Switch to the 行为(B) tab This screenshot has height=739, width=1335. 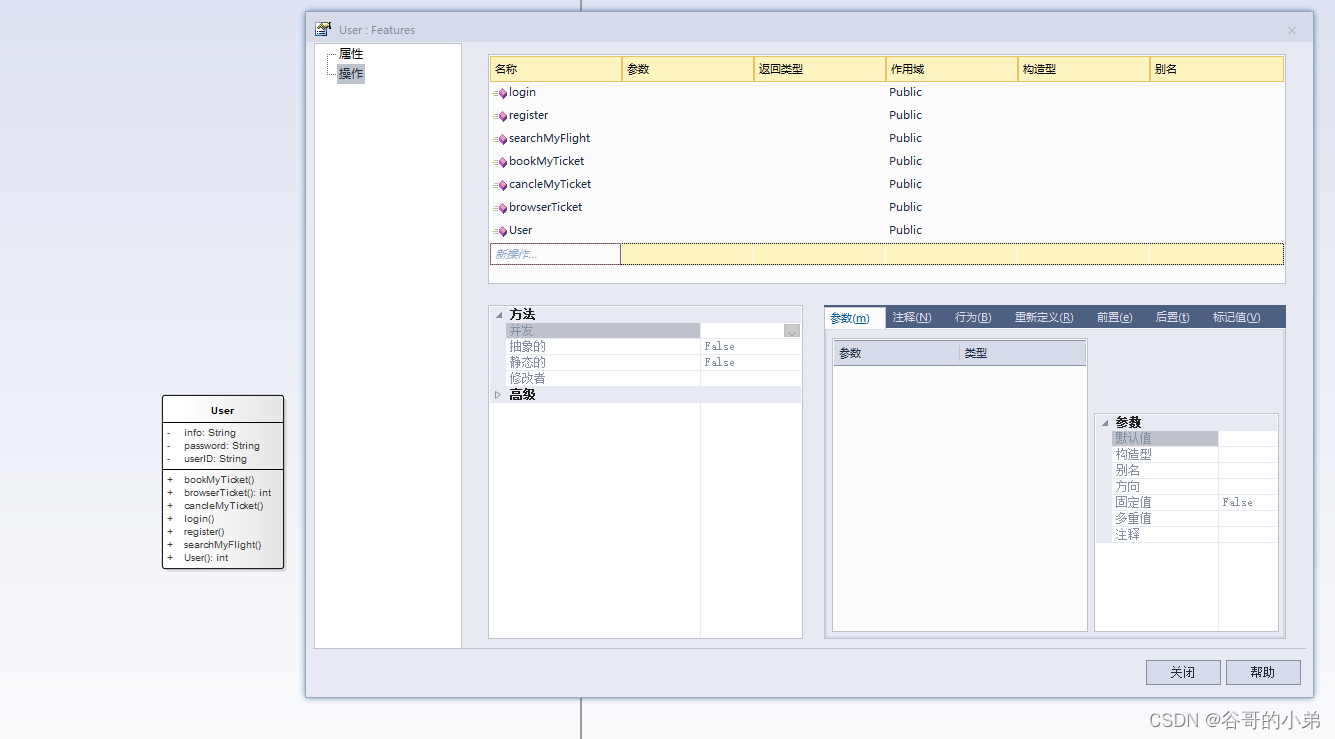coord(973,318)
